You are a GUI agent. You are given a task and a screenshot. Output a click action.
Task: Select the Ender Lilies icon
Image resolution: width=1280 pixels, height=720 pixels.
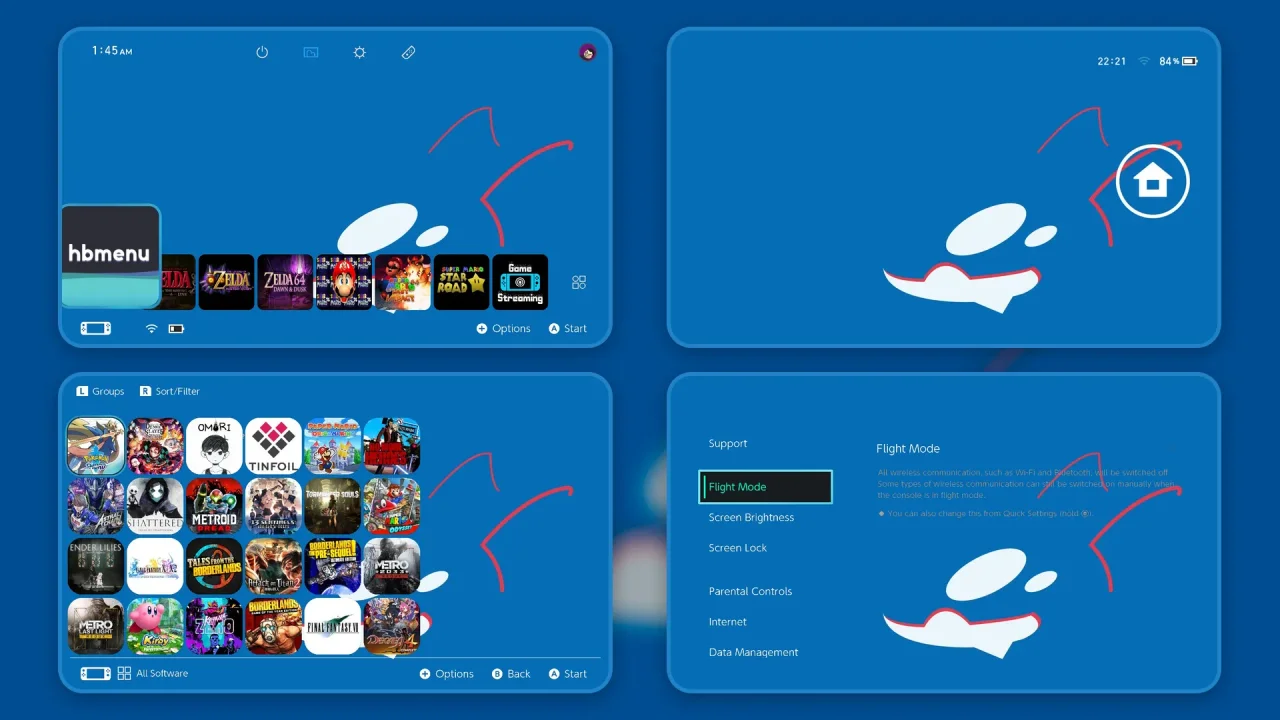96,566
